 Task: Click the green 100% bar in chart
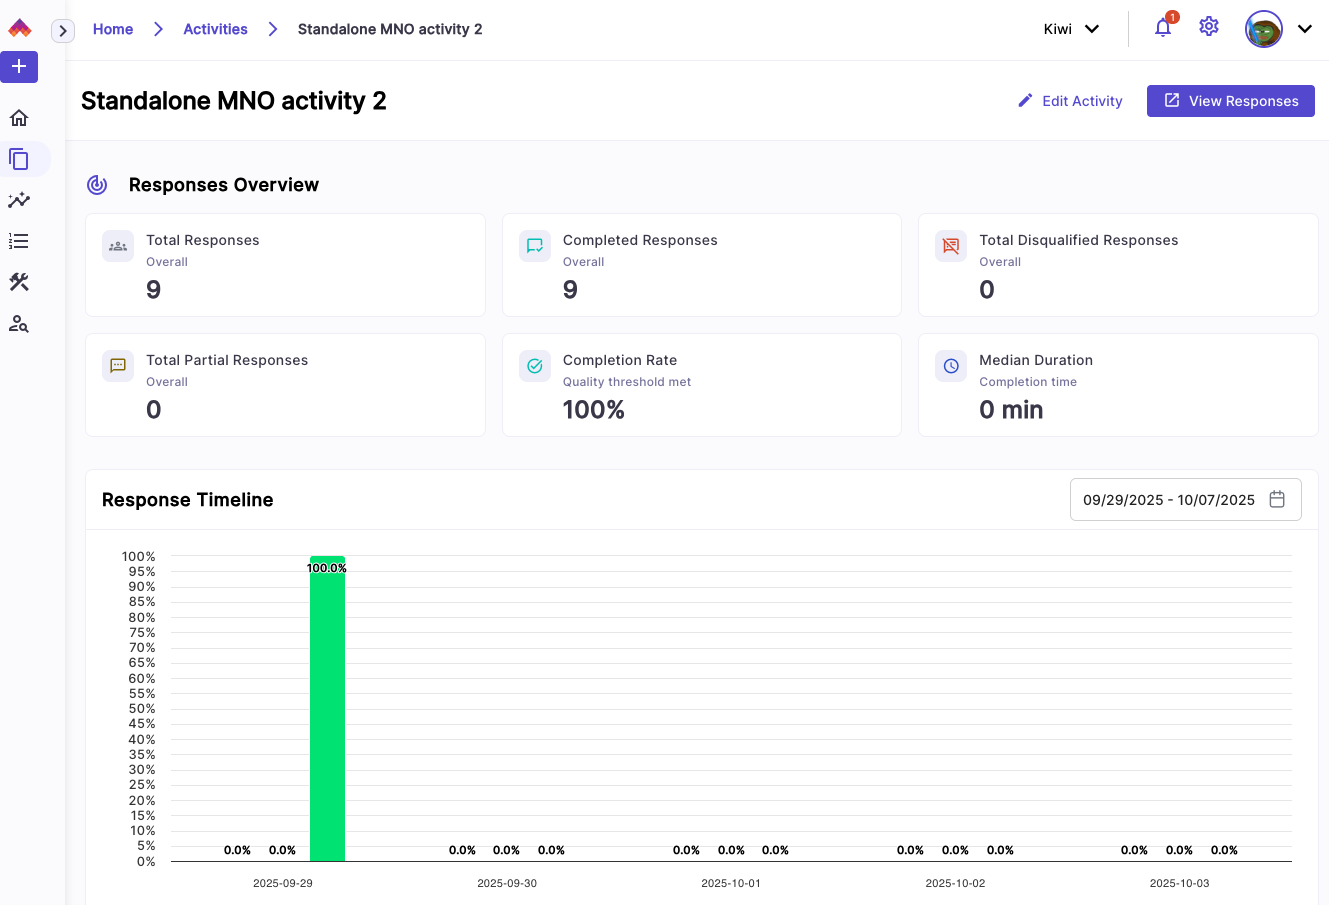point(327,710)
